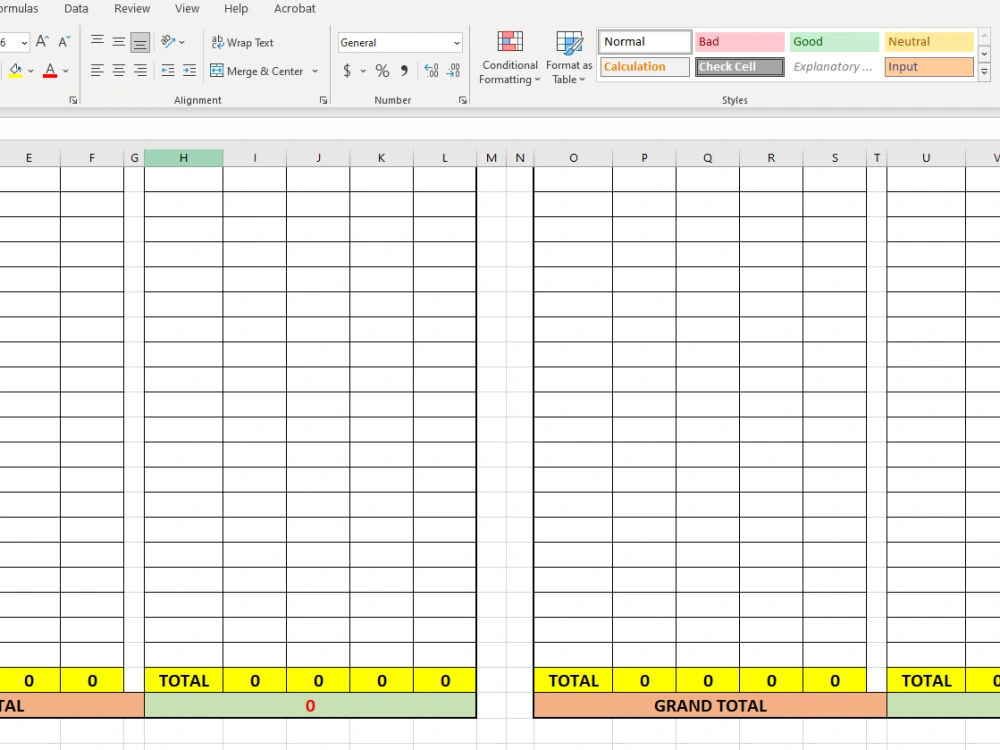The image size is (1000, 750).
Task: Open Format as Table menu
Action: tap(569, 57)
